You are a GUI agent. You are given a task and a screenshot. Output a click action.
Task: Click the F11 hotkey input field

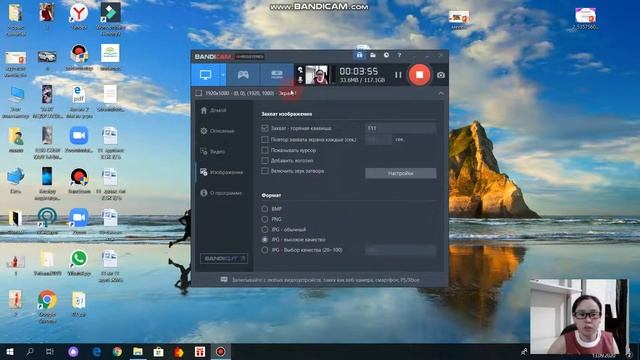[400, 128]
